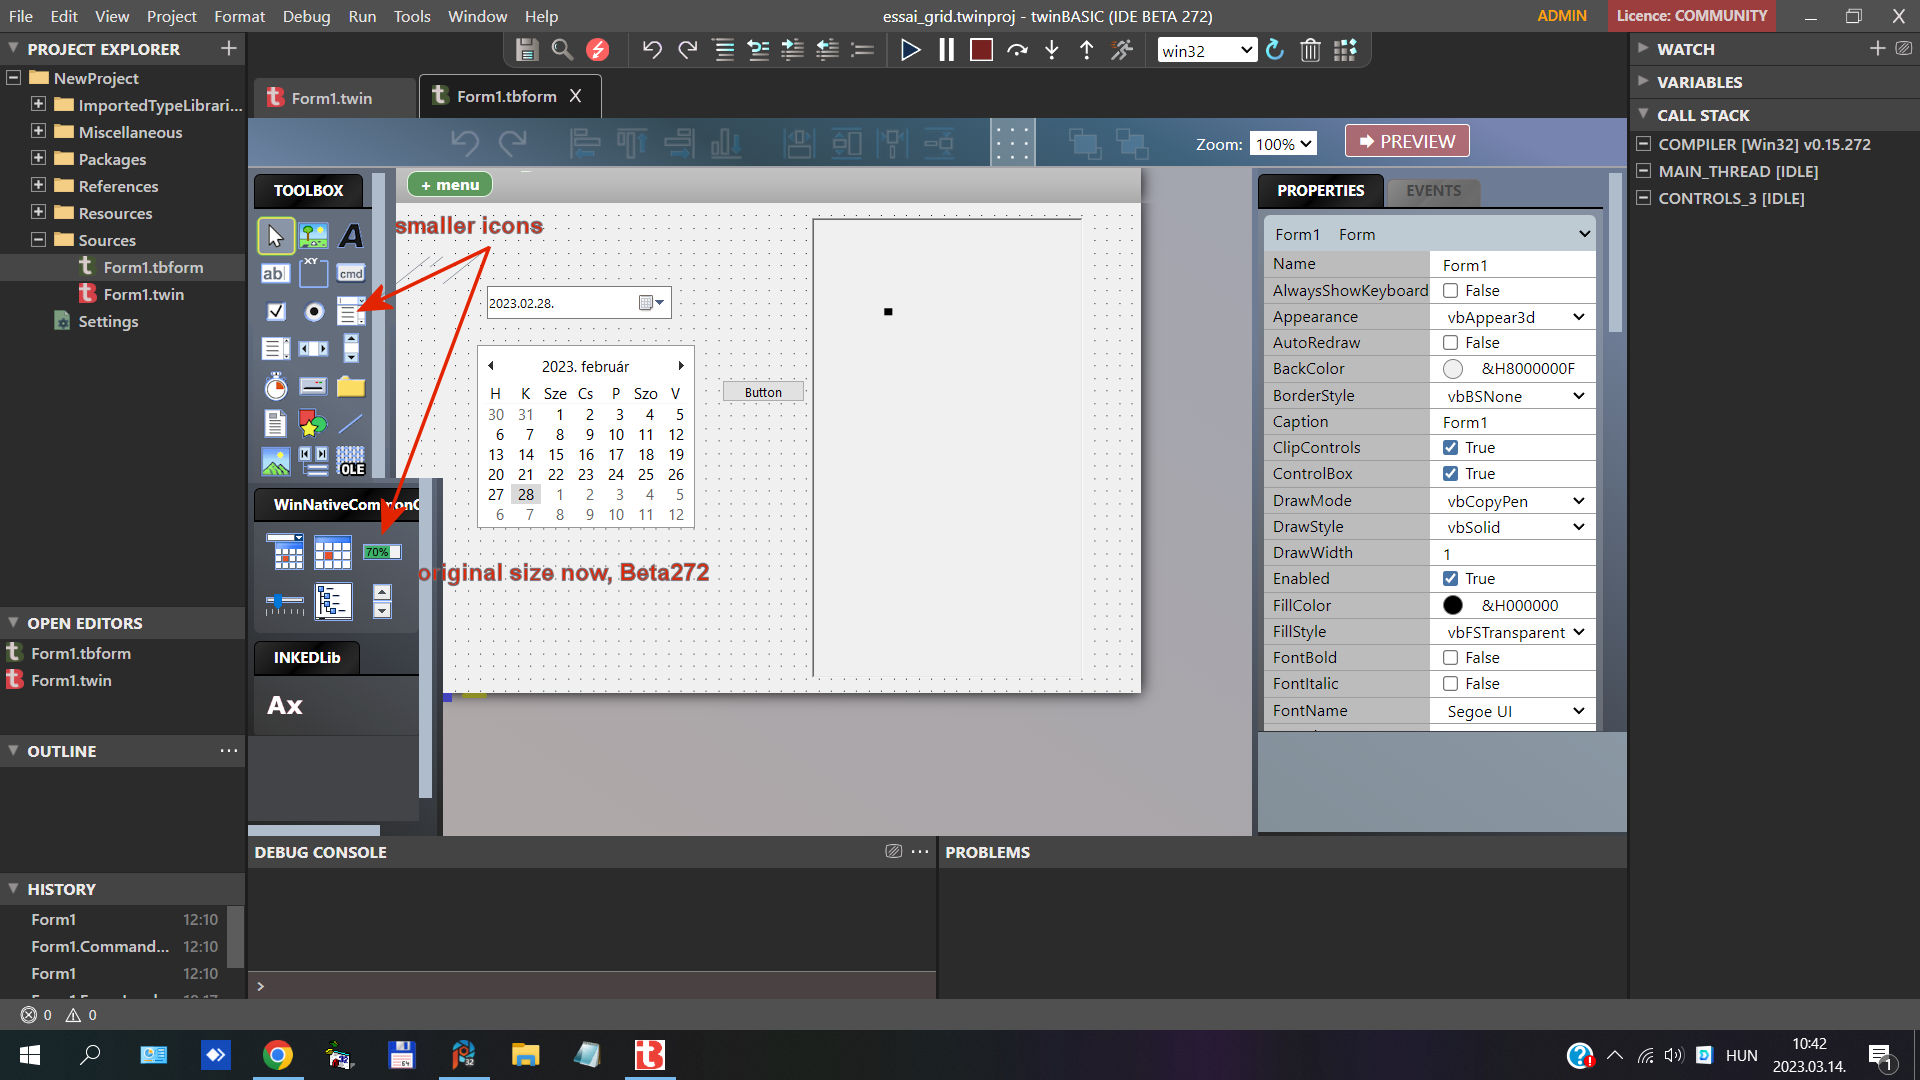Open the File menu

click(20, 16)
